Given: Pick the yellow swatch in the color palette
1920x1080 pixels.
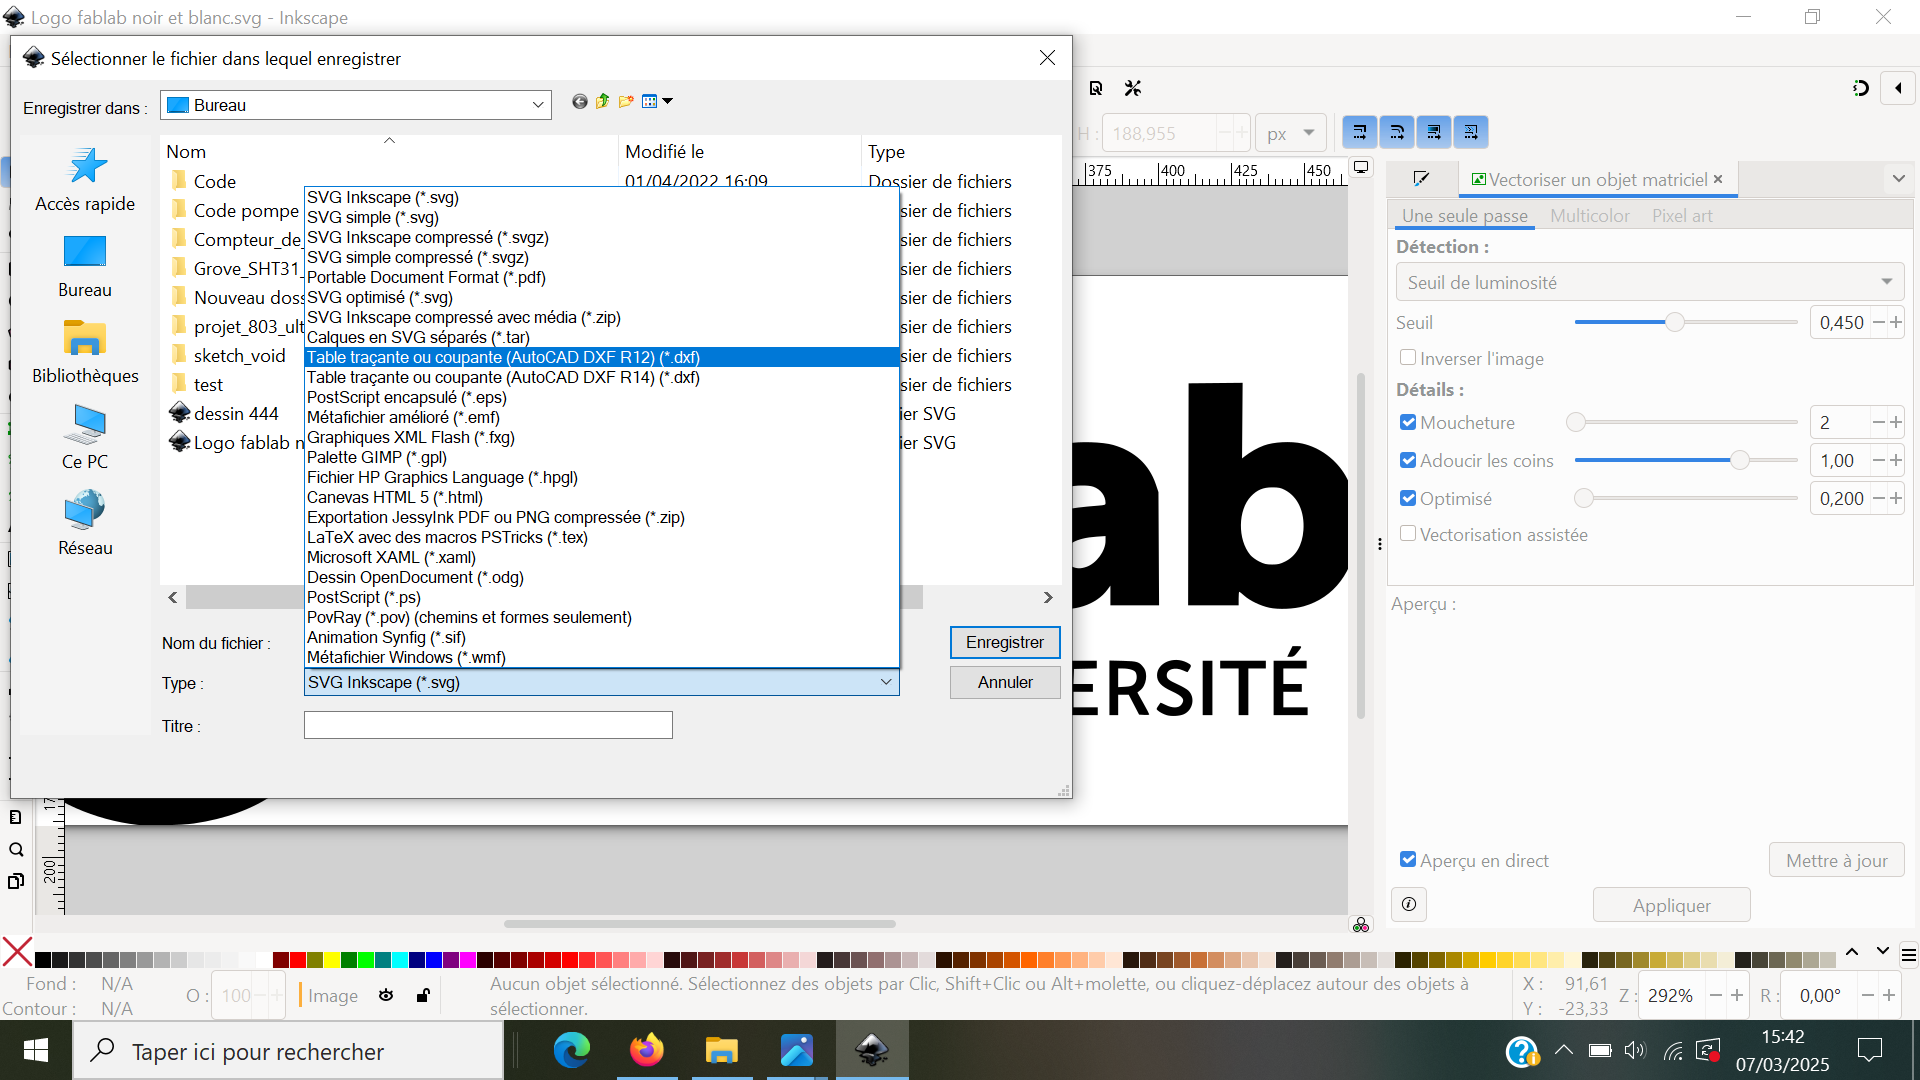Looking at the screenshot, I should 332,960.
